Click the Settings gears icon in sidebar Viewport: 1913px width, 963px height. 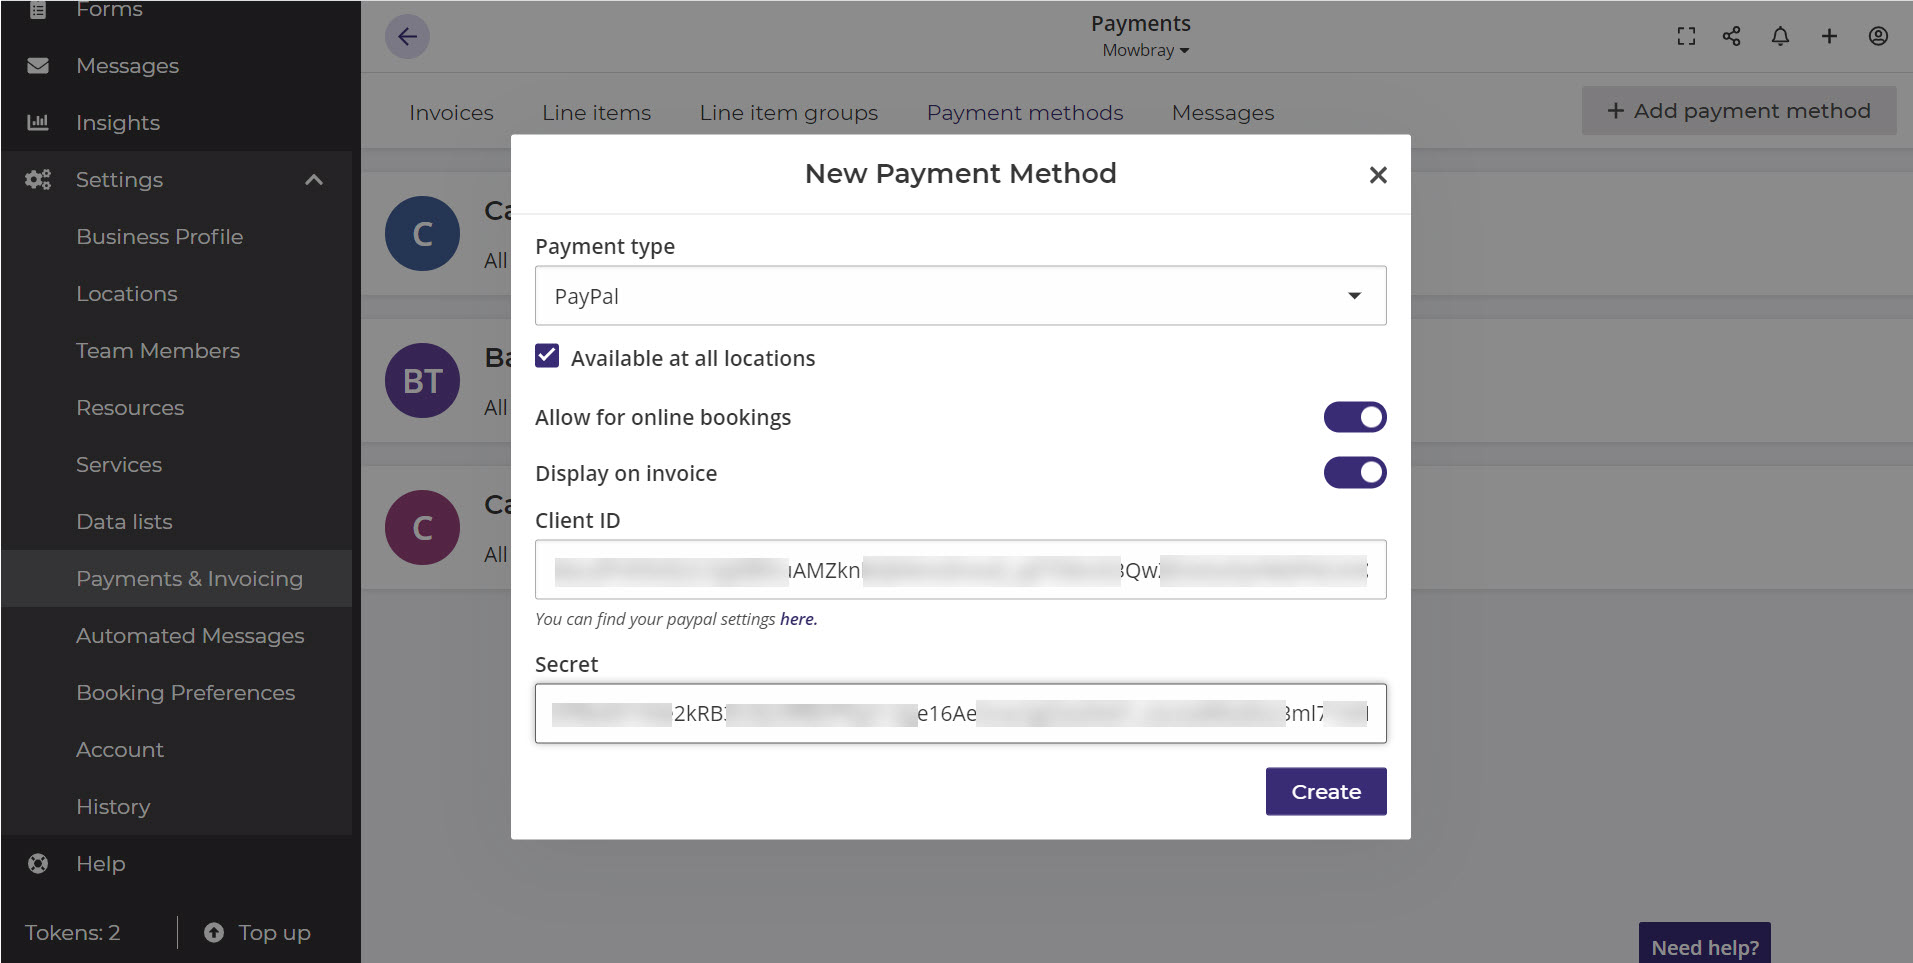point(38,180)
